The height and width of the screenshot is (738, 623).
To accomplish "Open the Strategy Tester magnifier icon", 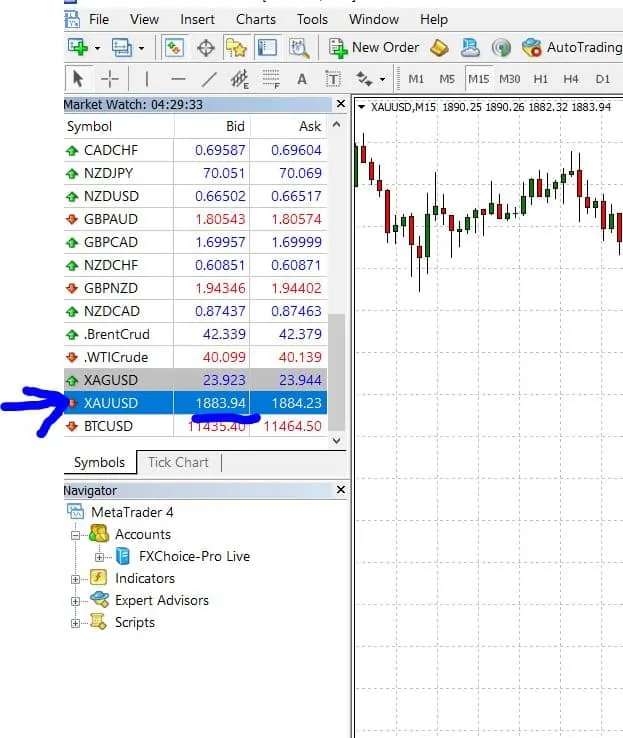I will click(299, 48).
